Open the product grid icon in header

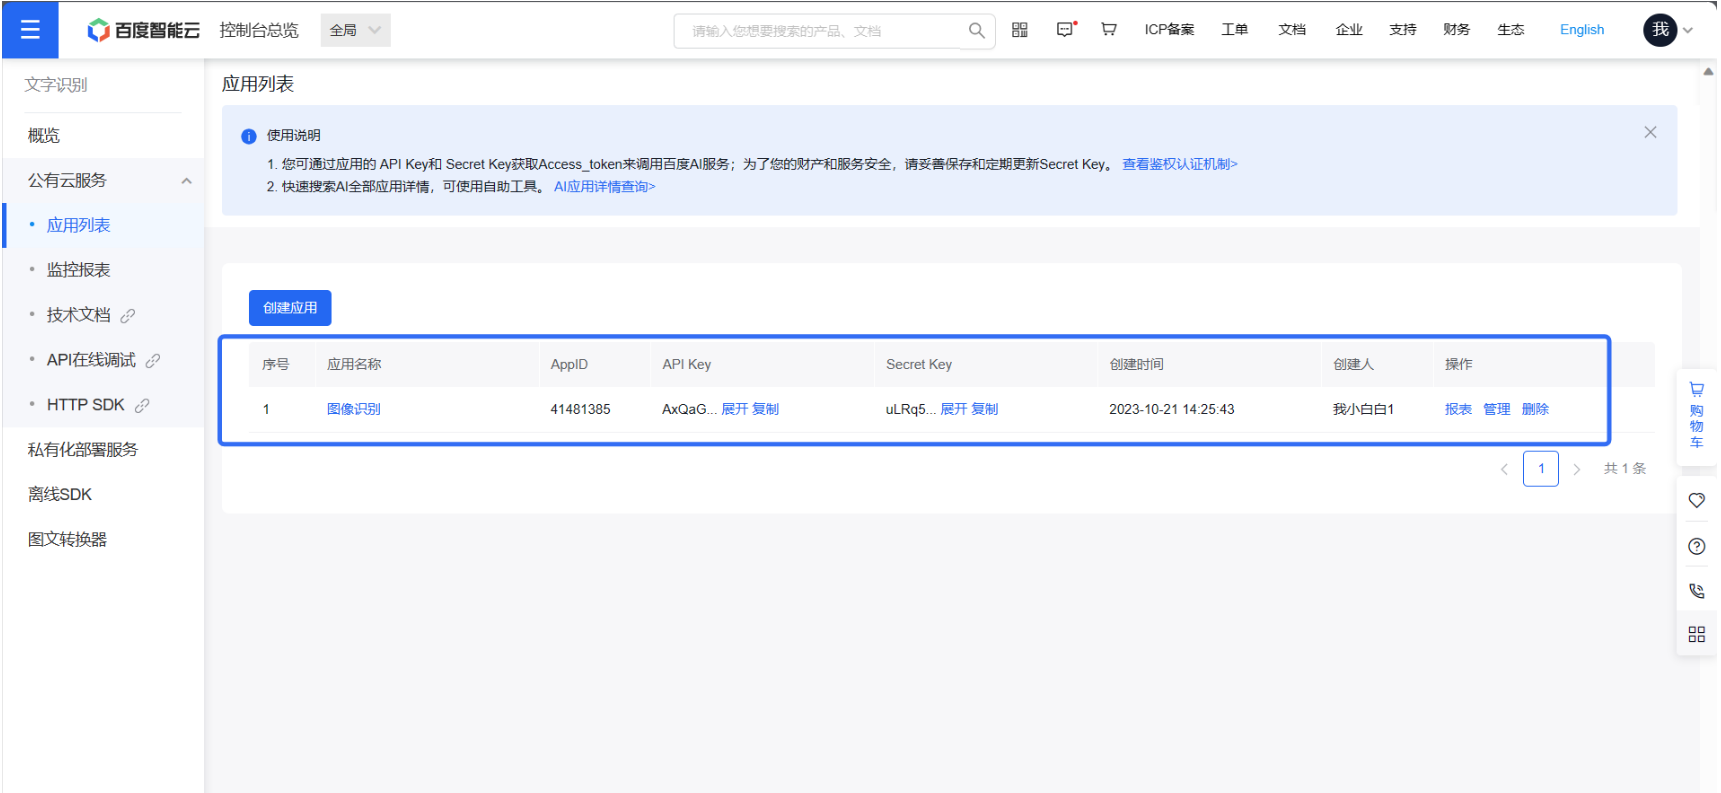point(1019,30)
